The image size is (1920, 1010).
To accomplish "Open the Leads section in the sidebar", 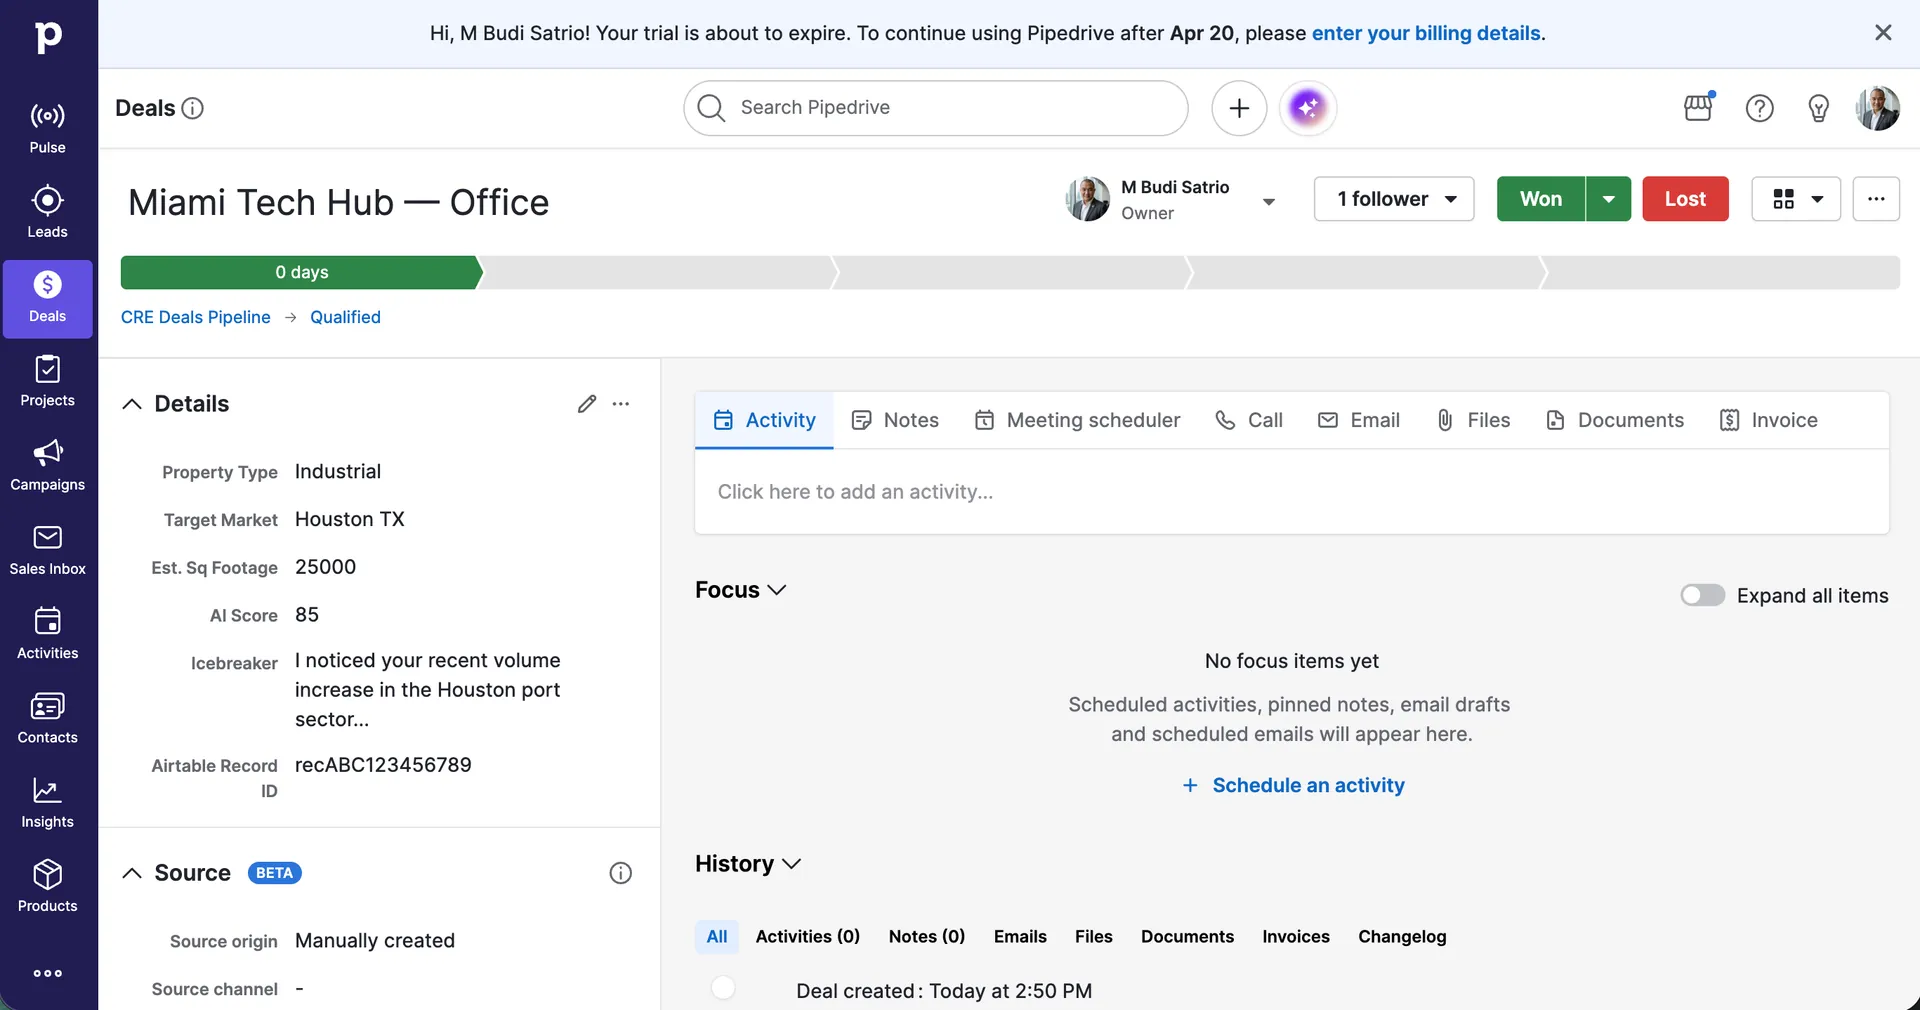I will pos(47,210).
